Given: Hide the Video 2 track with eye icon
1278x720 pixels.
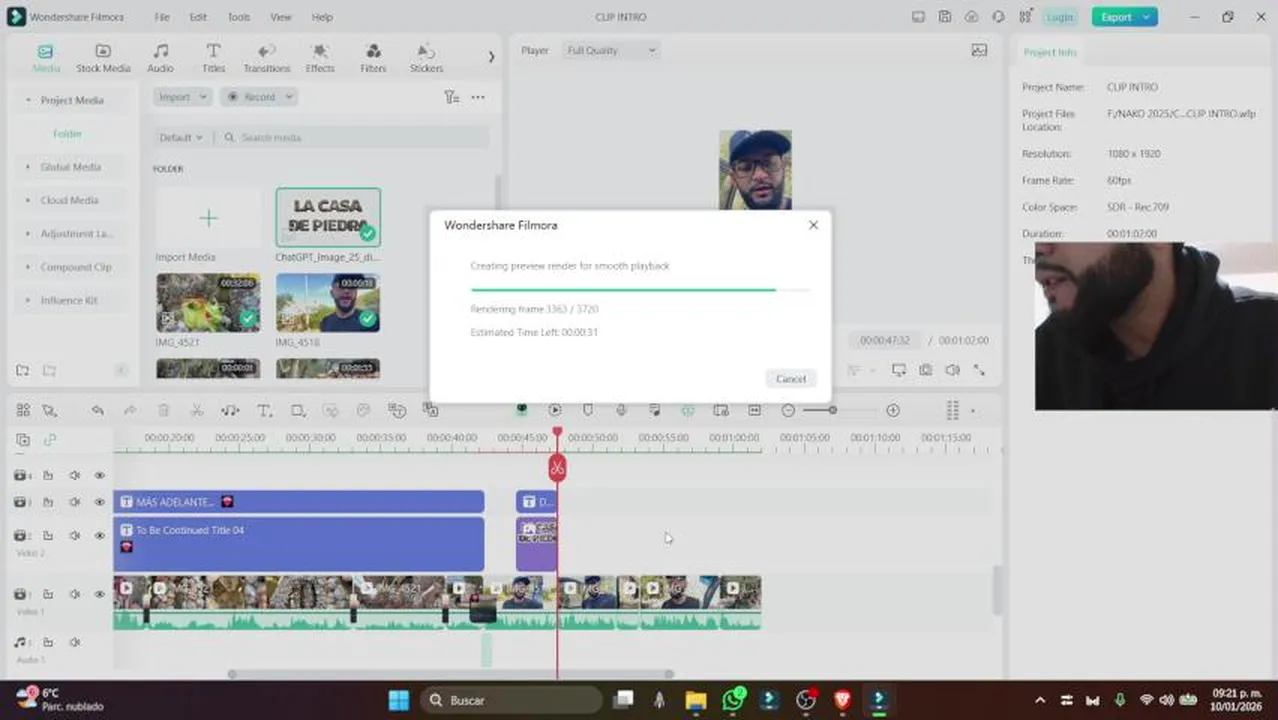Looking at the screenshot, I should 99,536.
